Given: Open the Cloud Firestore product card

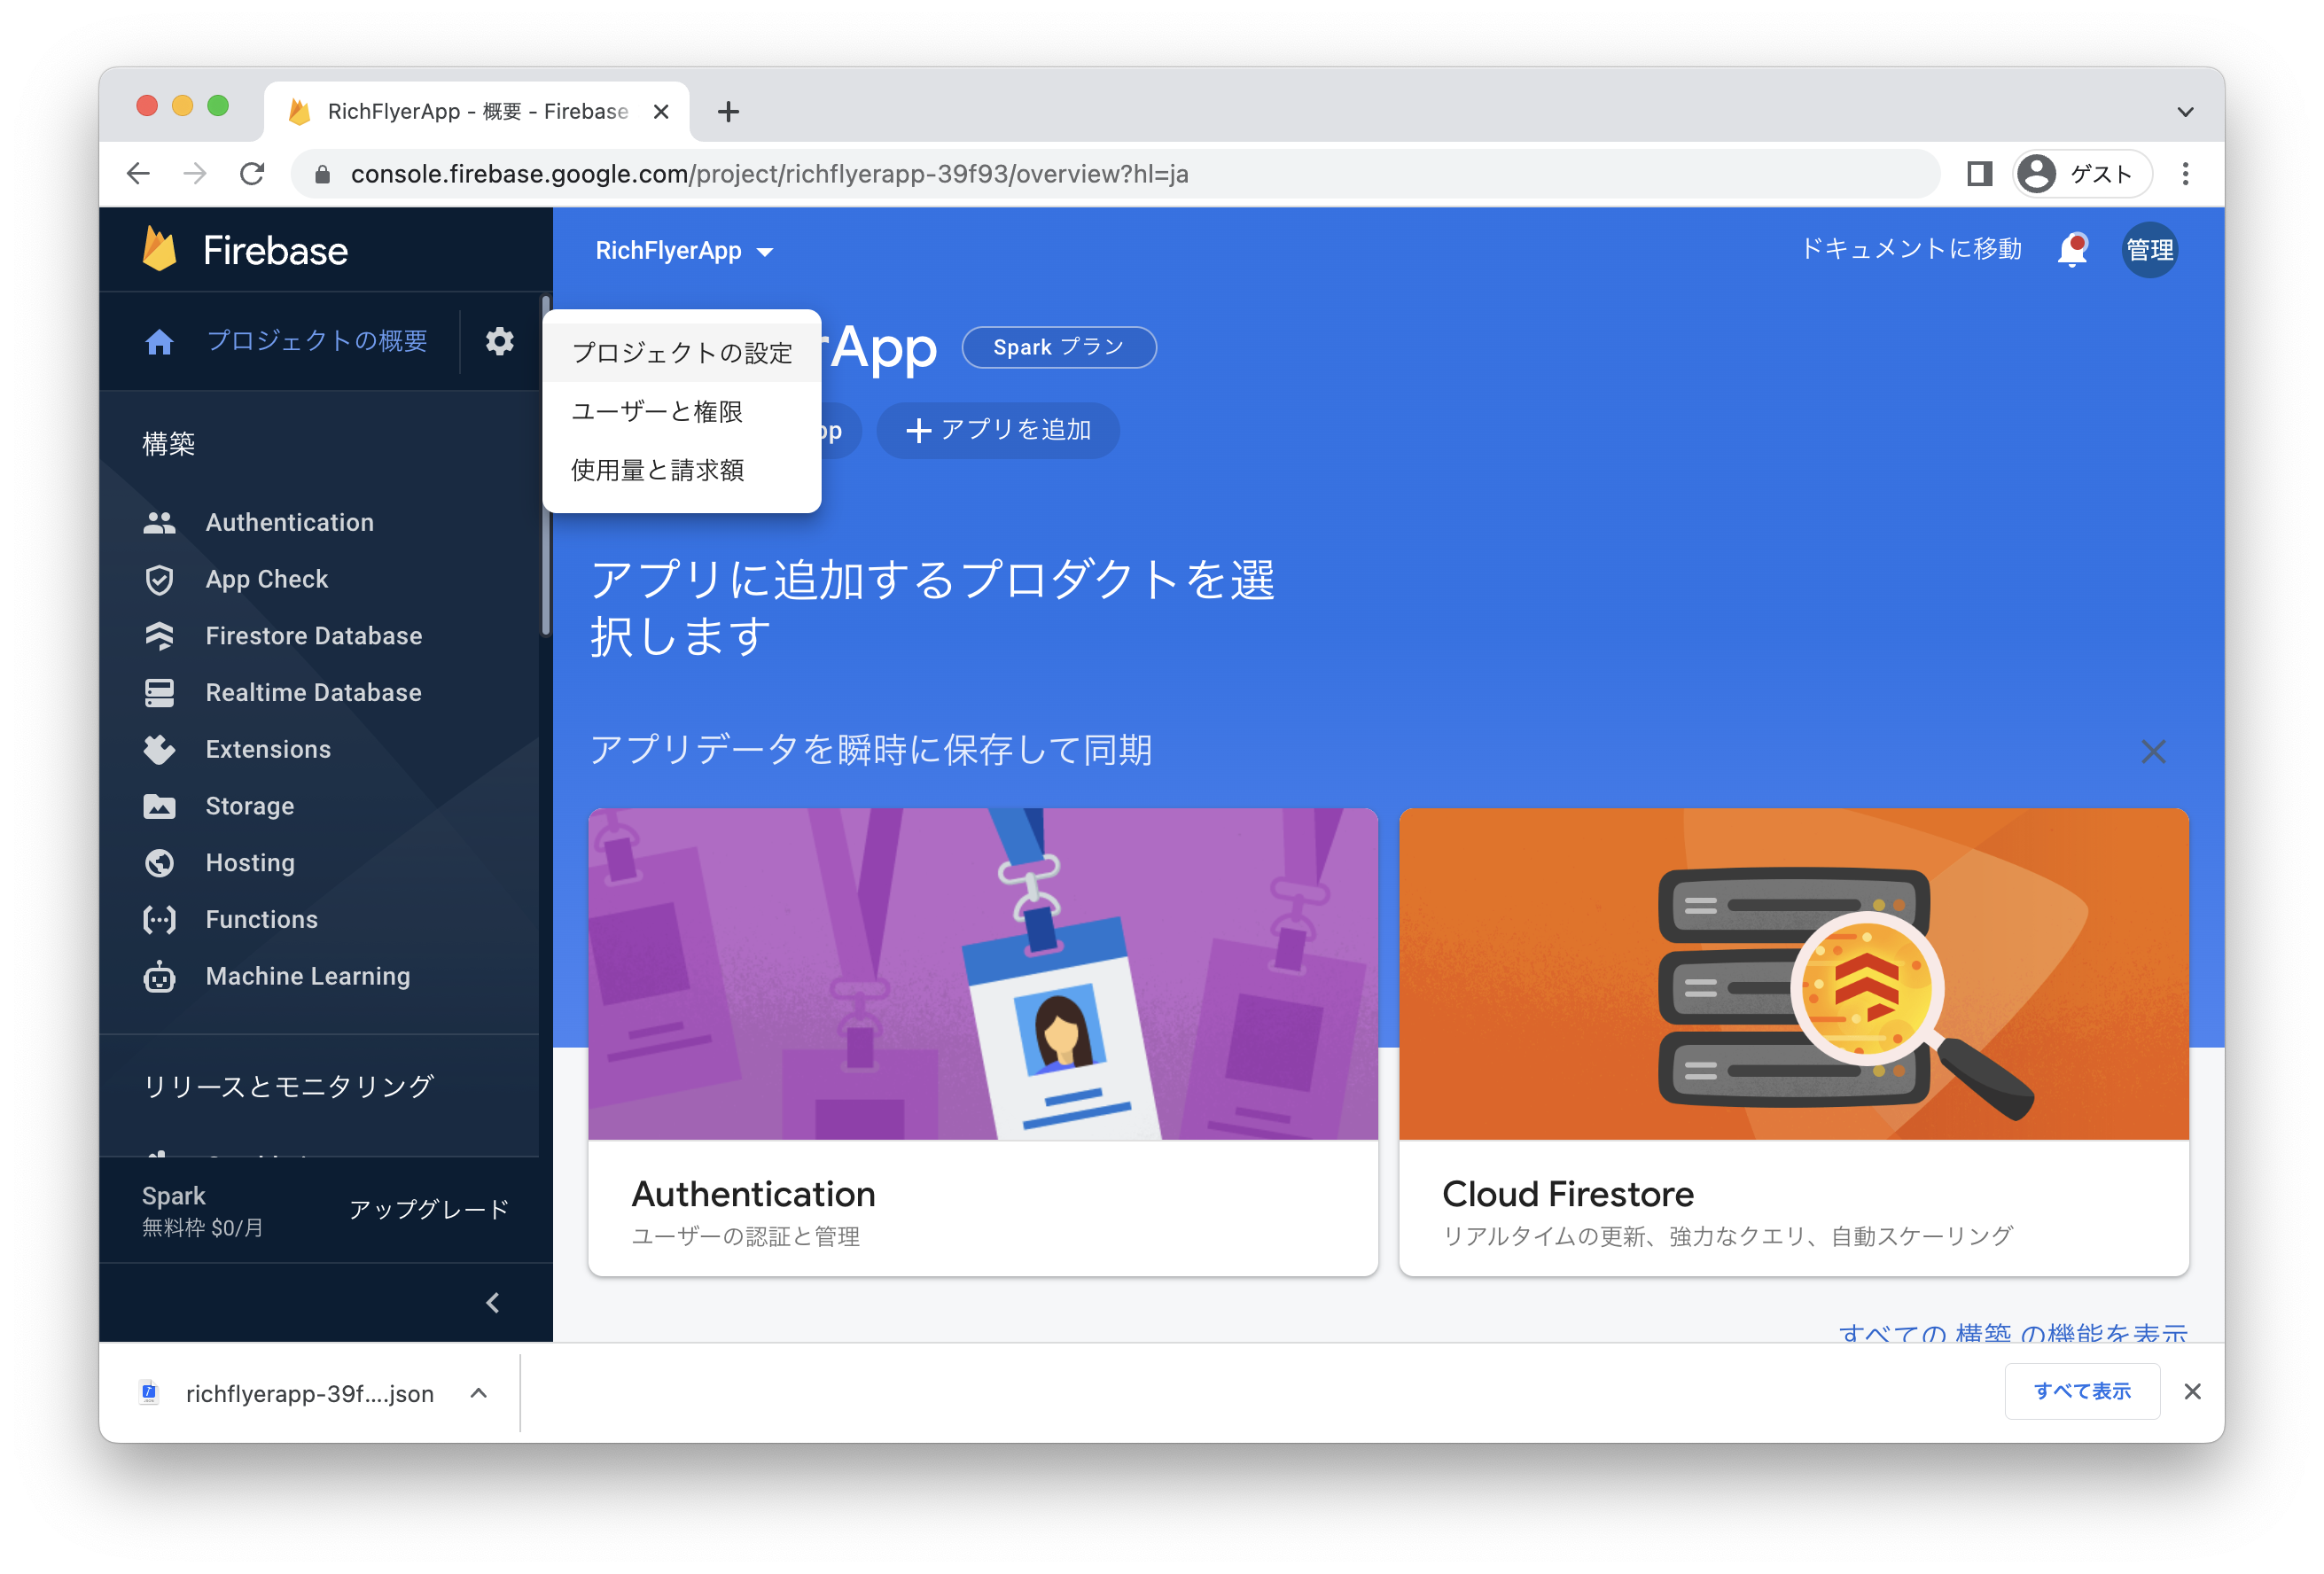Looking at the screenshot, I should [x=1794, y=1041].
